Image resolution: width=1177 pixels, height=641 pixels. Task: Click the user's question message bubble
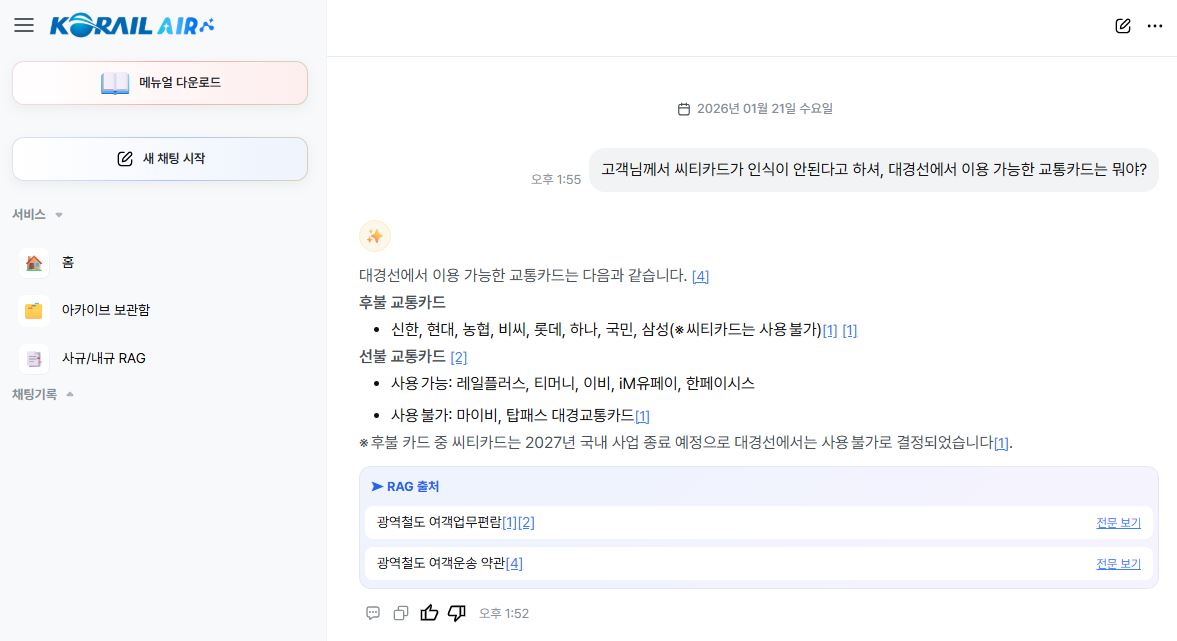click(873, 170)
